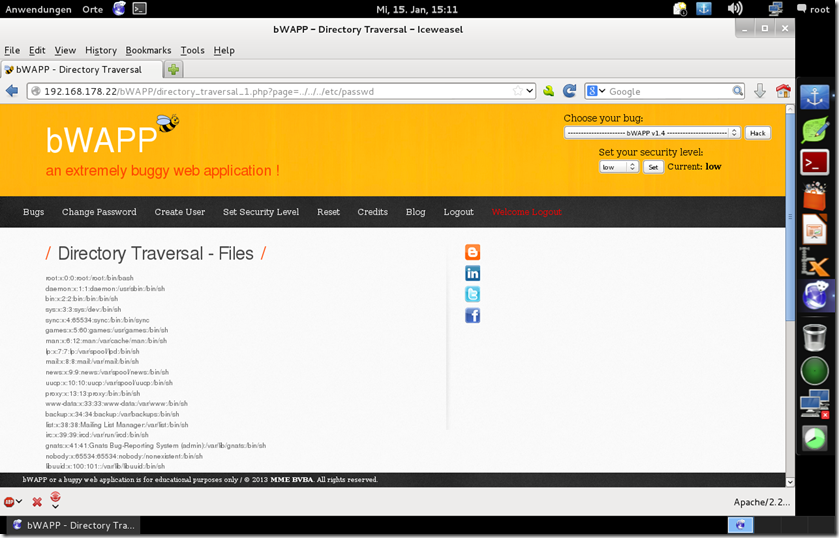Open the red terminal icon in dock
The width and height of the screenshot is (839, 538).
[814, 163]
